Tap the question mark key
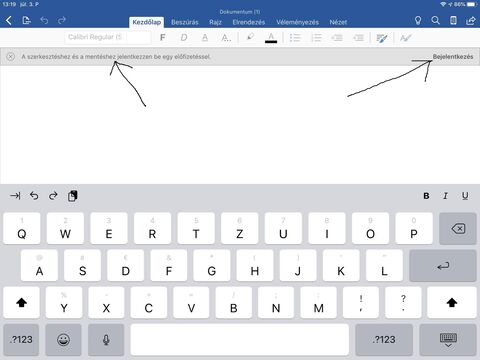The height and width of the screenshot is (360, 480). click(403, 303)
